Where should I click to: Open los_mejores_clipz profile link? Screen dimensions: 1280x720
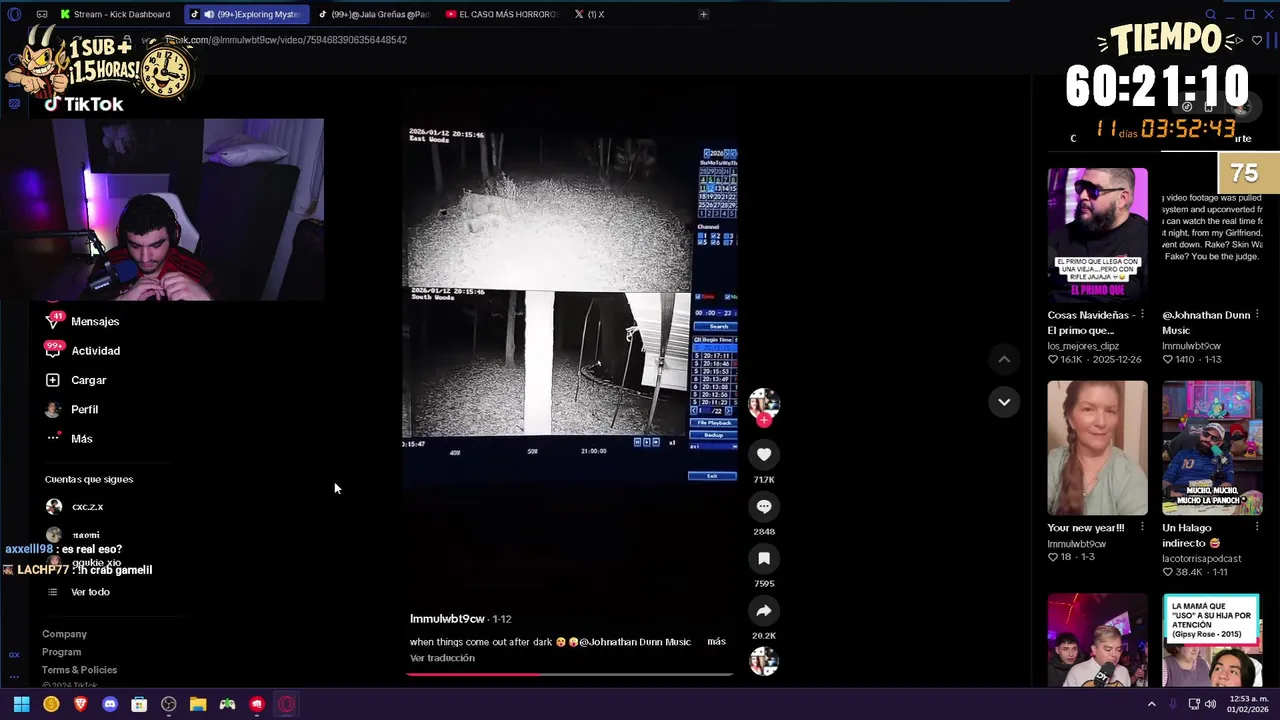tap(1083, 346)
